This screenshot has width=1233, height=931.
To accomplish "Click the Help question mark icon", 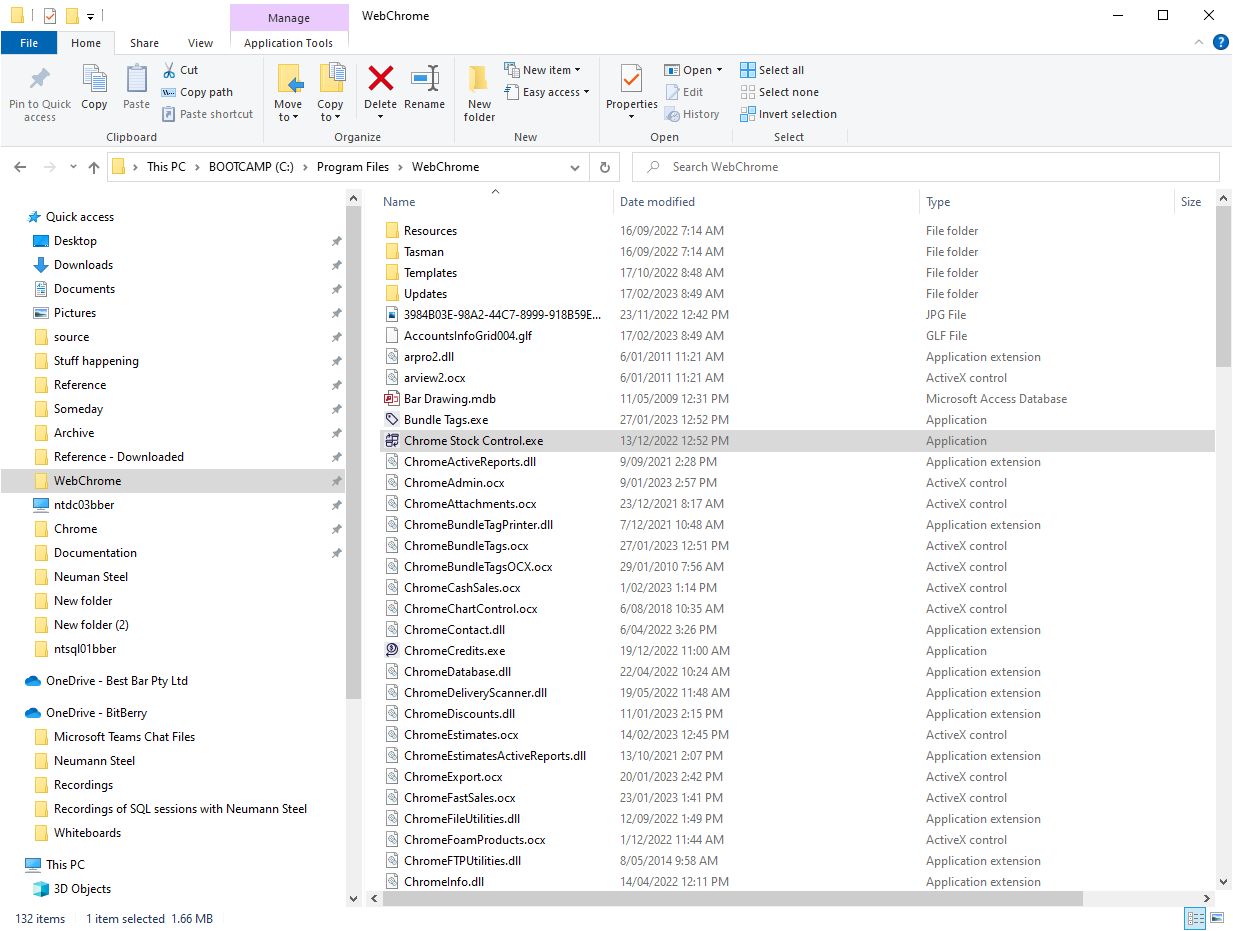I will point(1220,42).
